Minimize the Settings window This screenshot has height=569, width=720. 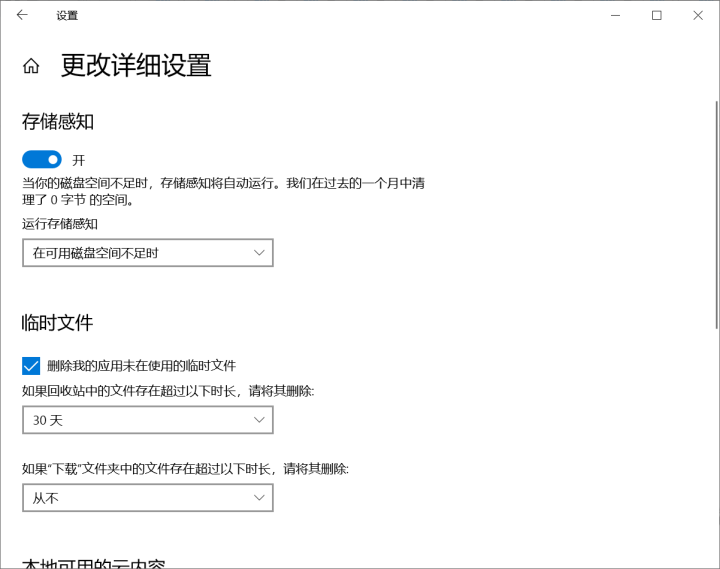point(614,15)
